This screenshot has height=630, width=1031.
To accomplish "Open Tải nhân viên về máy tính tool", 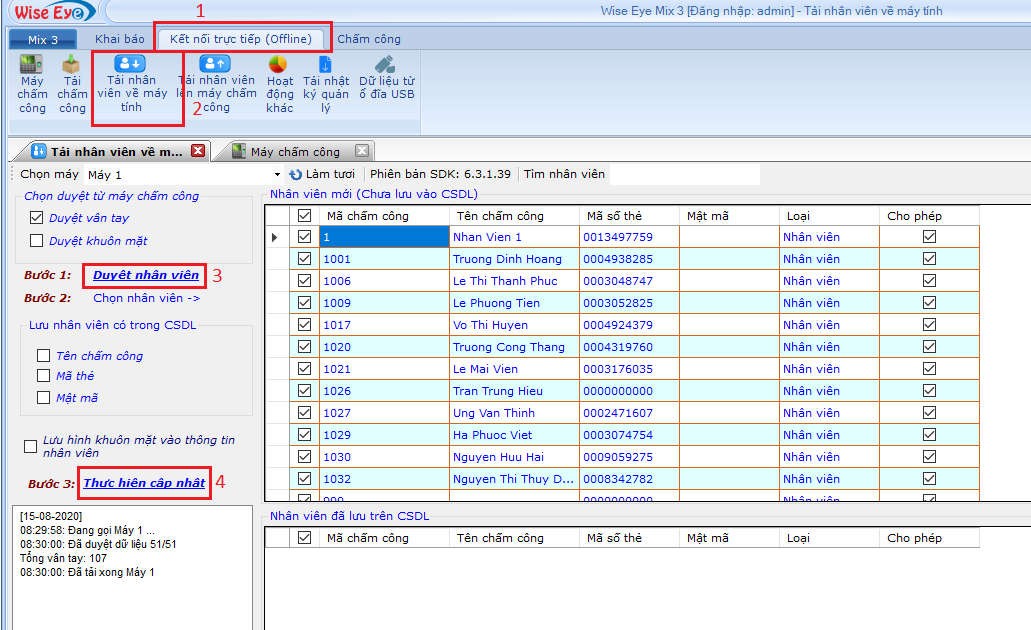I will click(x=131, y=65).
